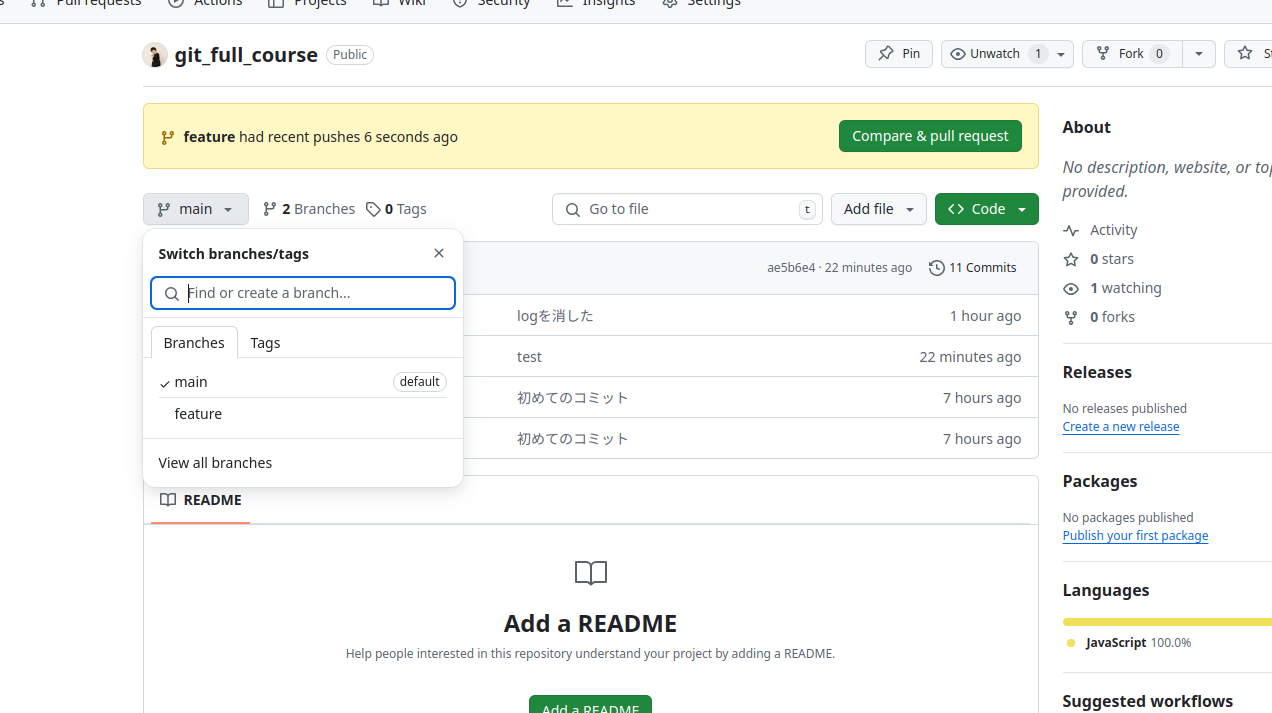Switch to the Tags tab in popup
1272x713 pixels.
pyautogui.click(x=265, y=342)
